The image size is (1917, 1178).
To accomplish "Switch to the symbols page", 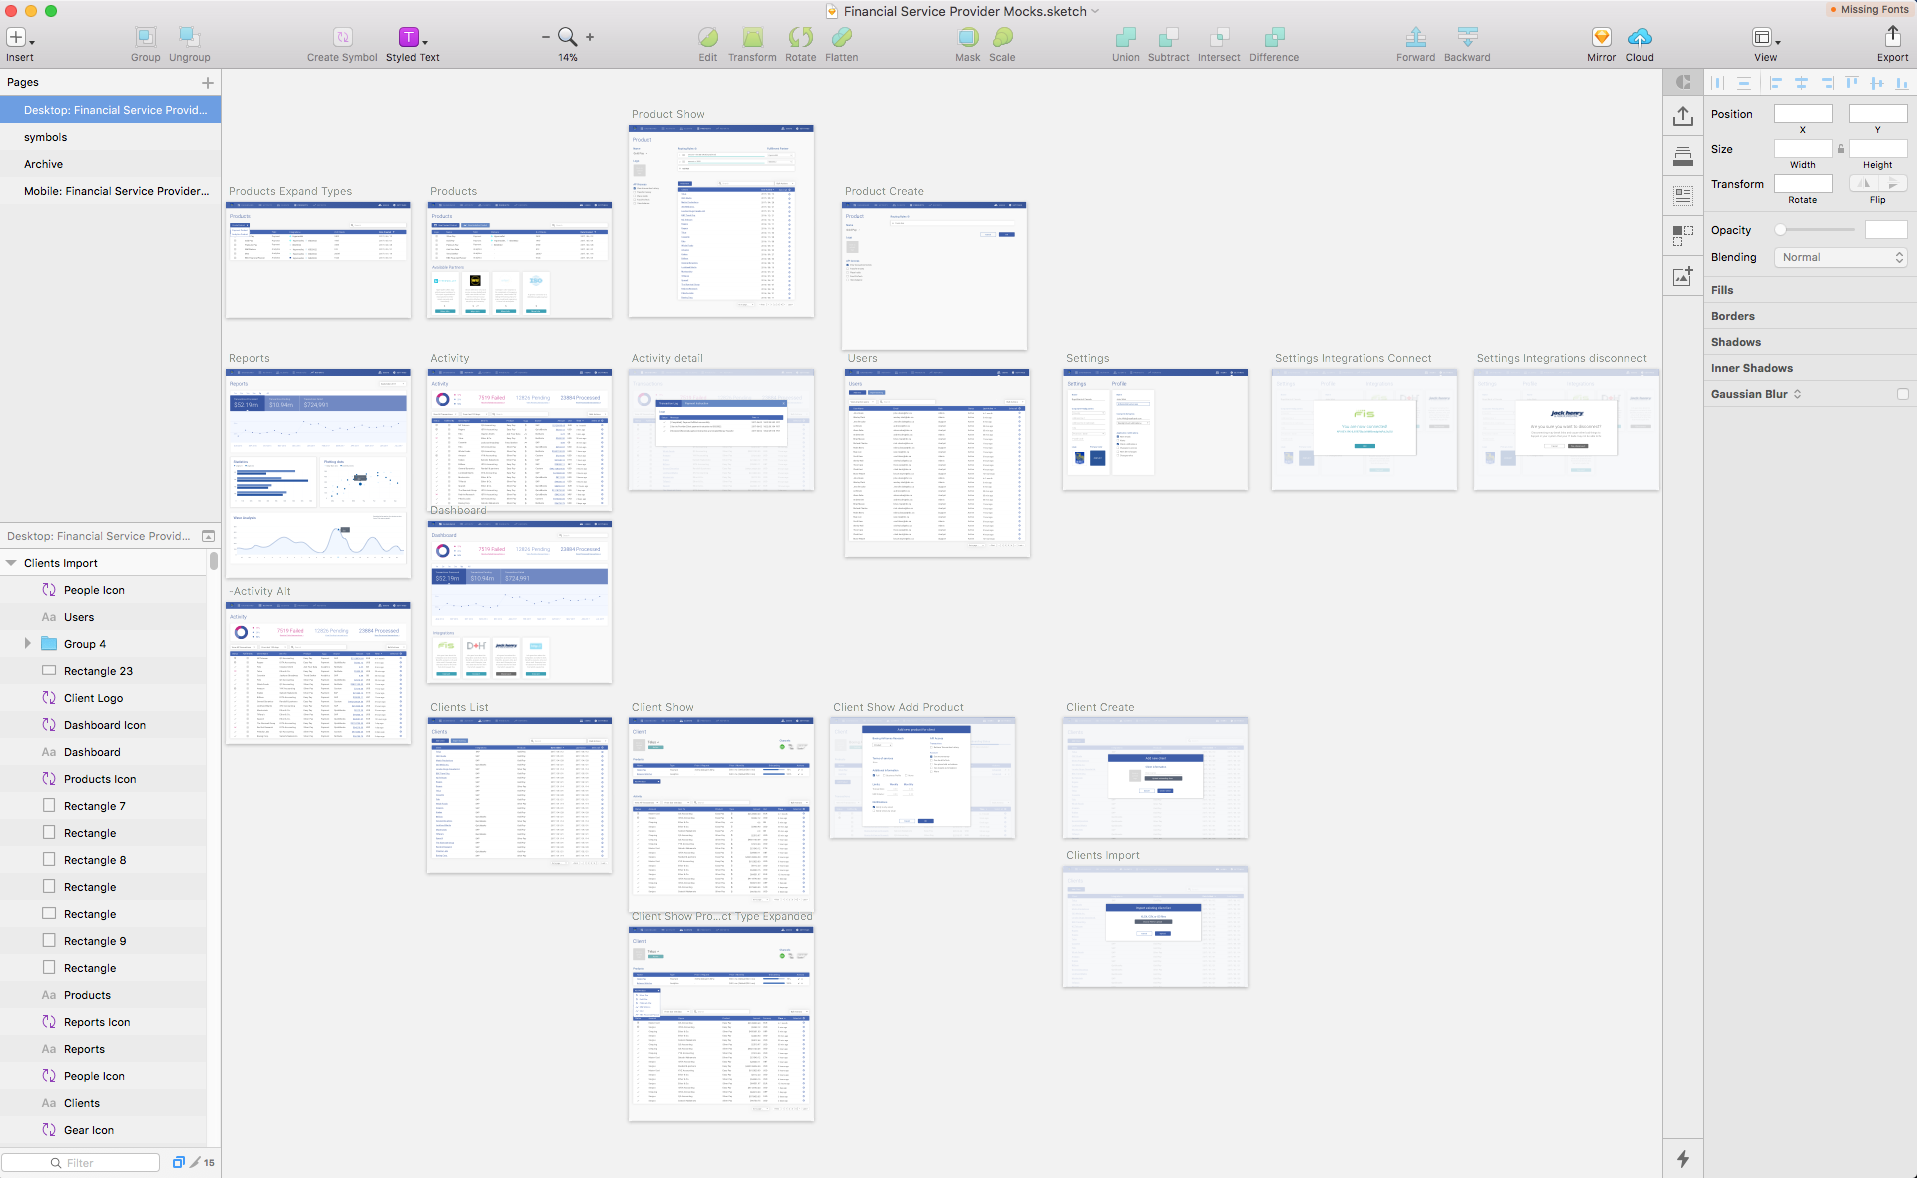I will click(x=110, y=137).
